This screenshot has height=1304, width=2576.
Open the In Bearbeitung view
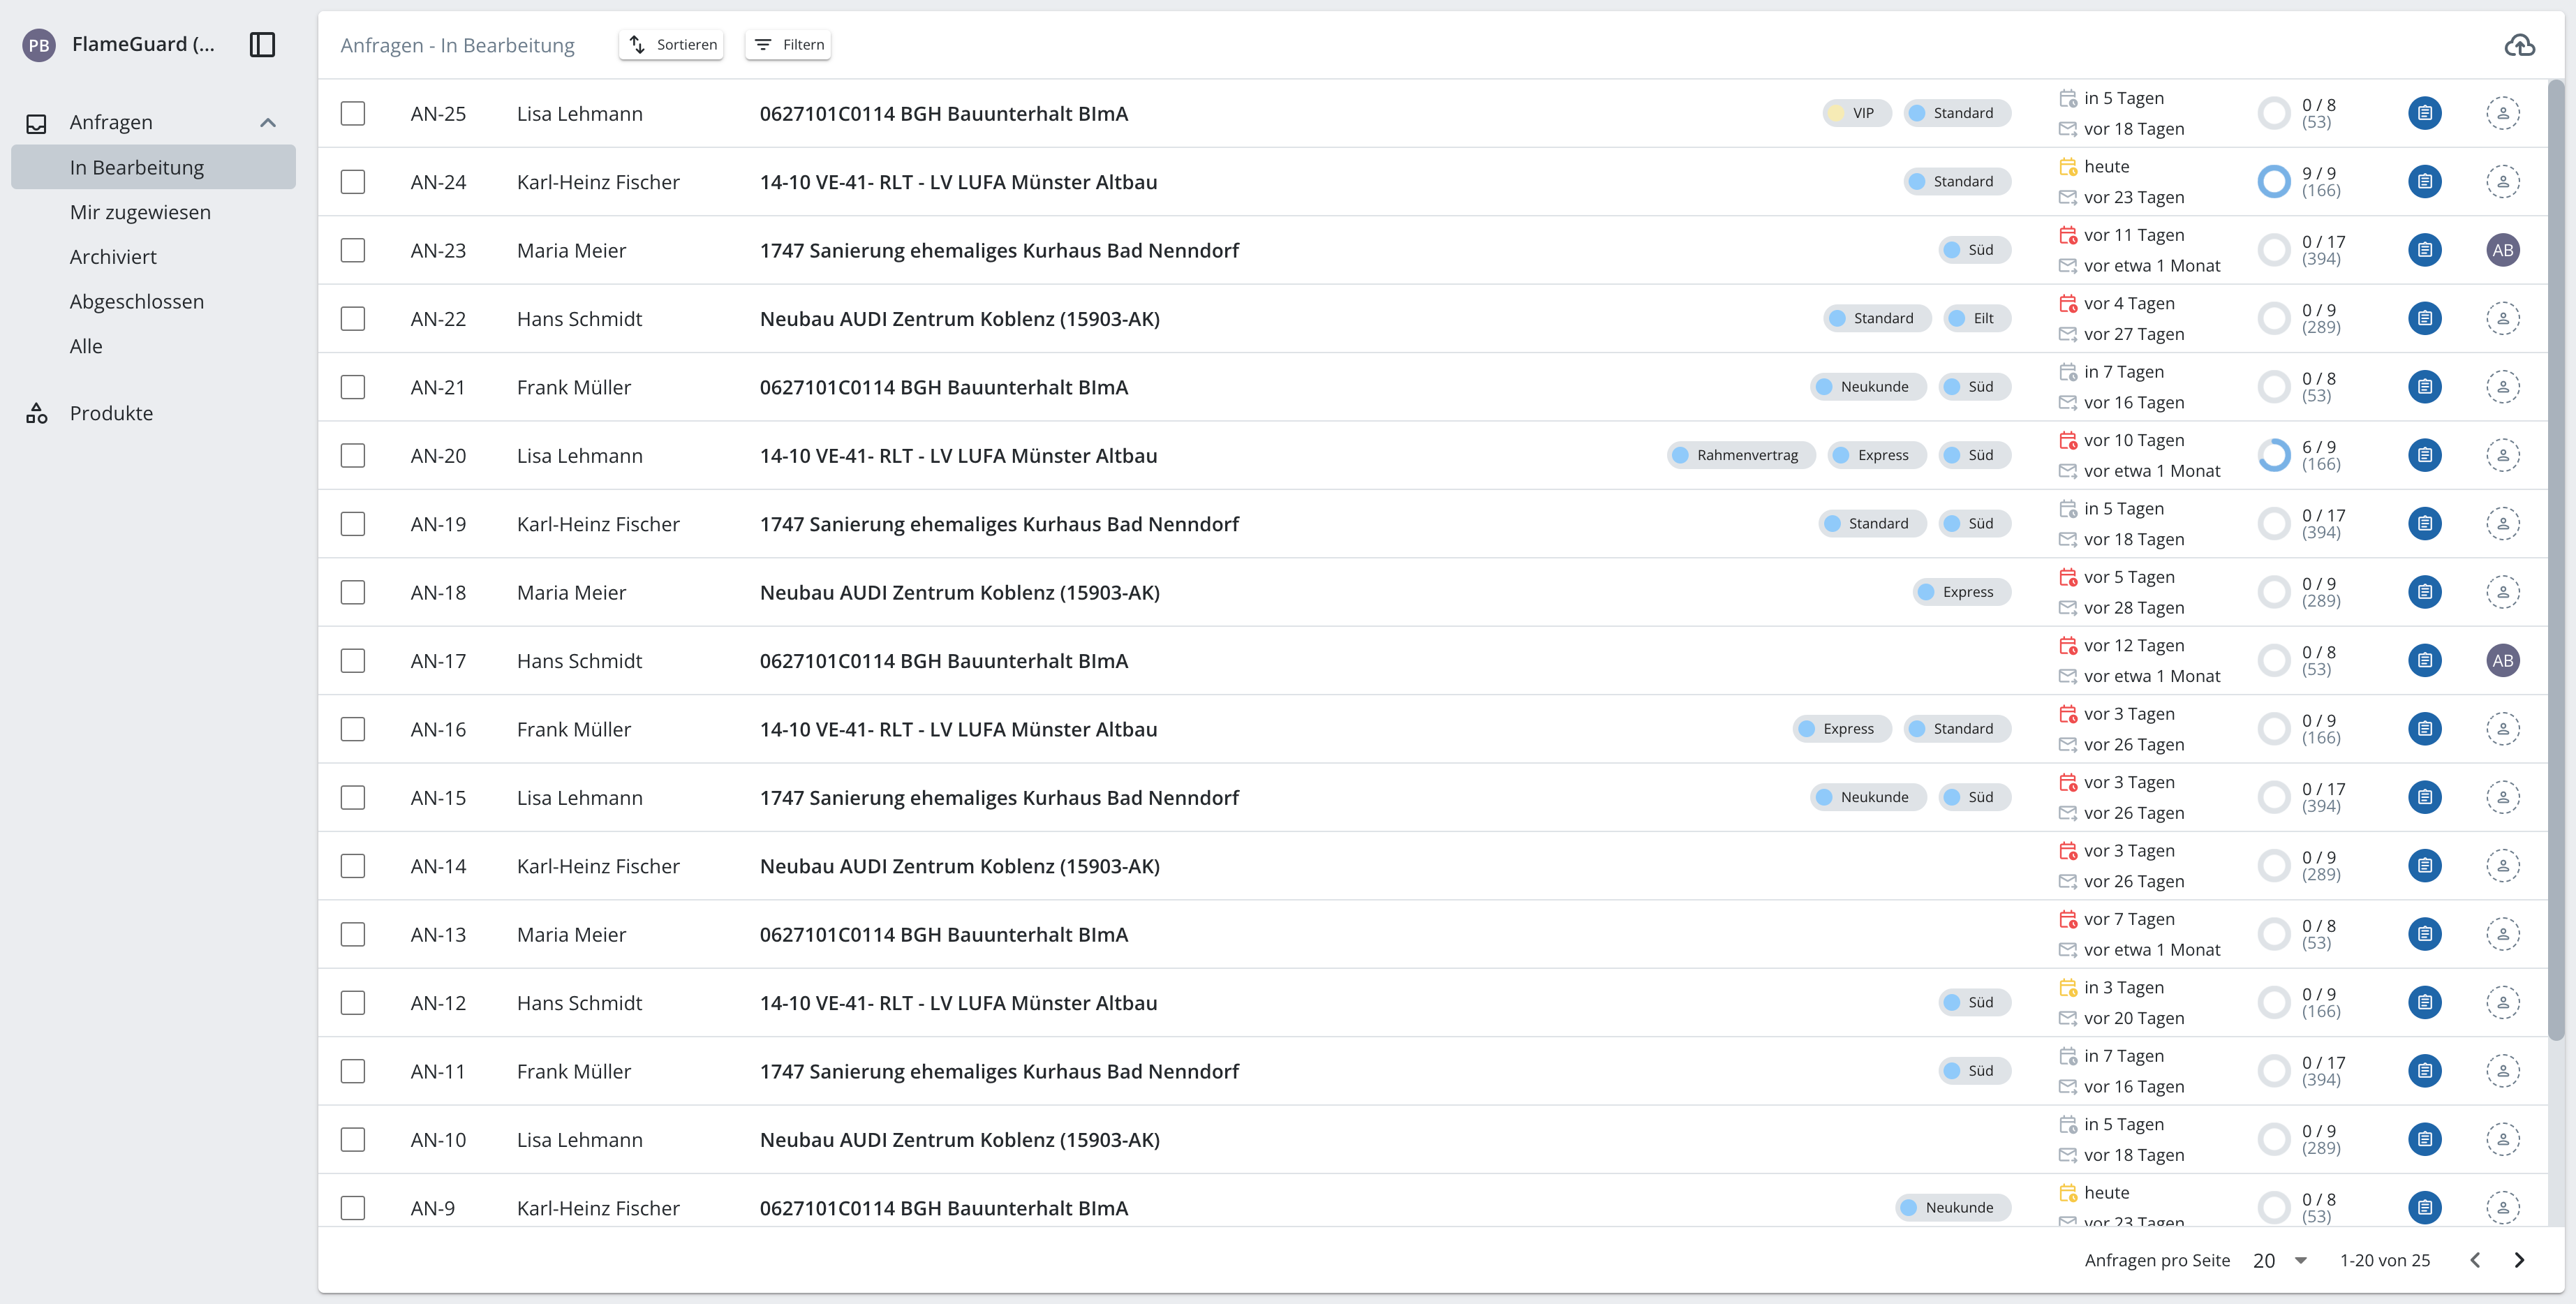153,167
